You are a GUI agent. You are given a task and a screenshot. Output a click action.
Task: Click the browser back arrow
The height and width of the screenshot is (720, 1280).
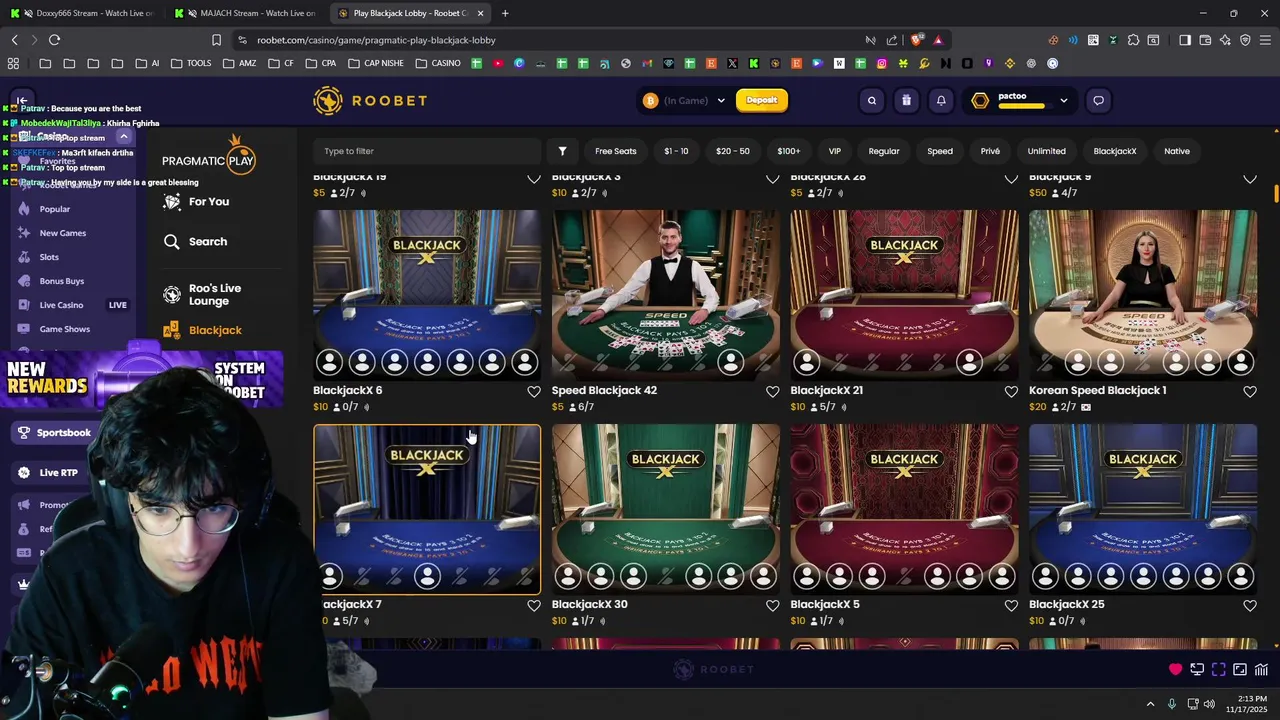(x=14, y=40)
